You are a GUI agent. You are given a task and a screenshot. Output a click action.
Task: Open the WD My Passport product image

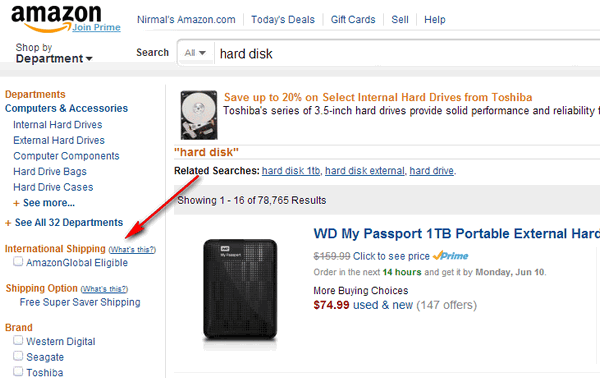[240, 292]
